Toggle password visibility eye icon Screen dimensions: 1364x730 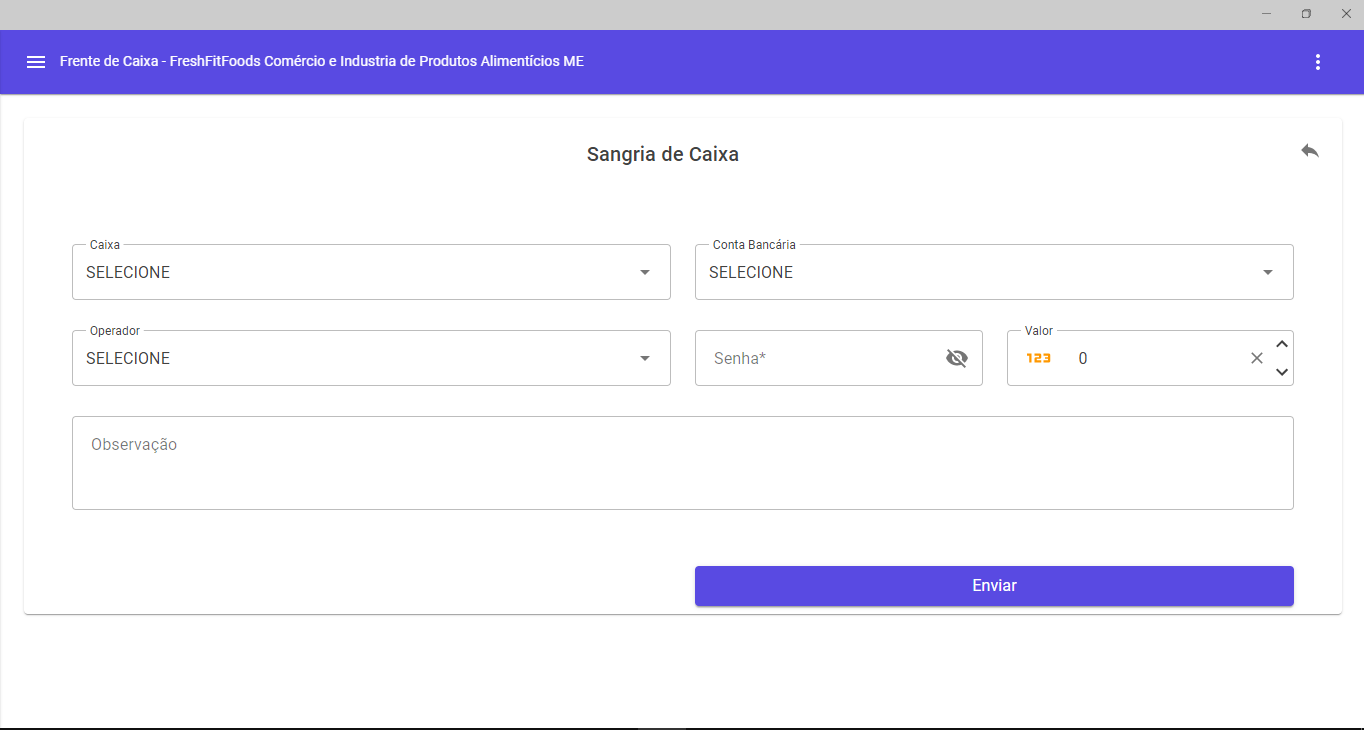[x=956, y=358]
